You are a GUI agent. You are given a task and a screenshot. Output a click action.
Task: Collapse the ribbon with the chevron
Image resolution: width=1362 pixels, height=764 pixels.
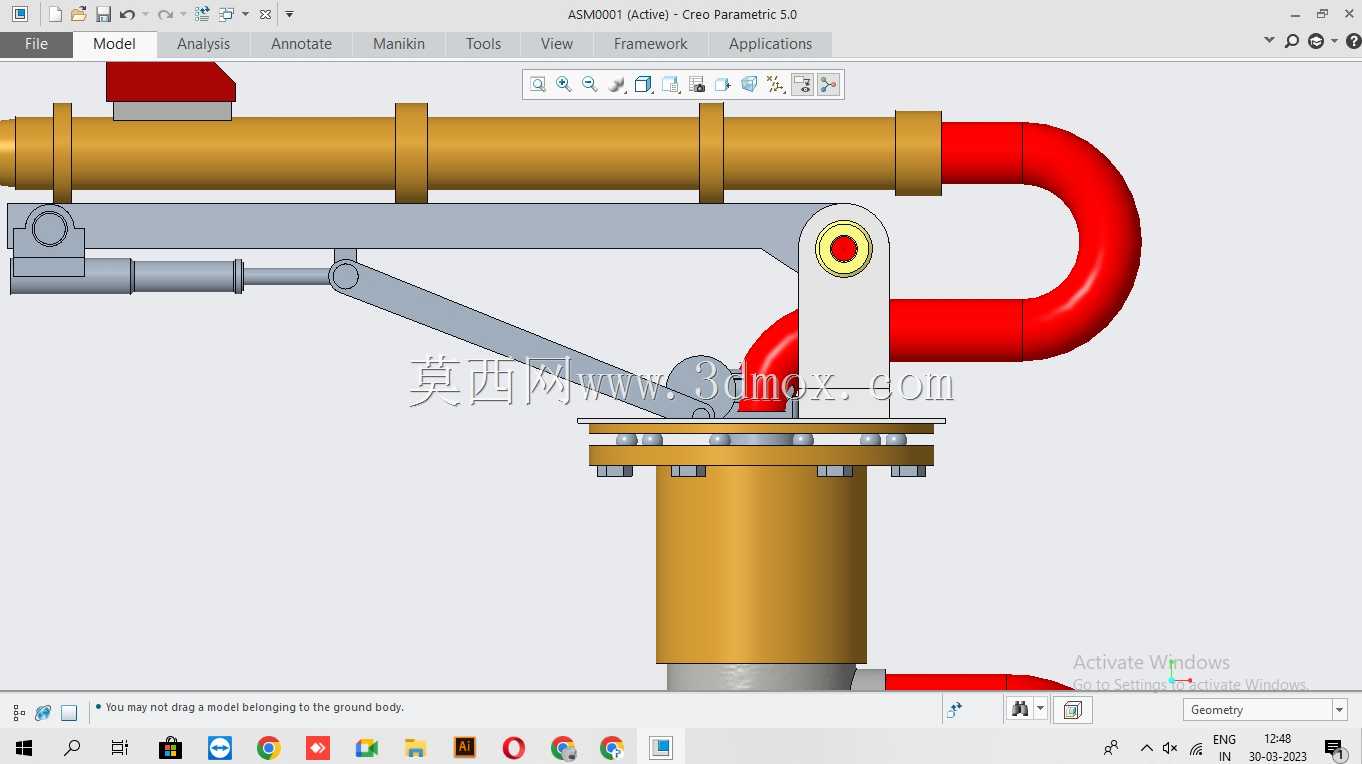coord(1270,40)
